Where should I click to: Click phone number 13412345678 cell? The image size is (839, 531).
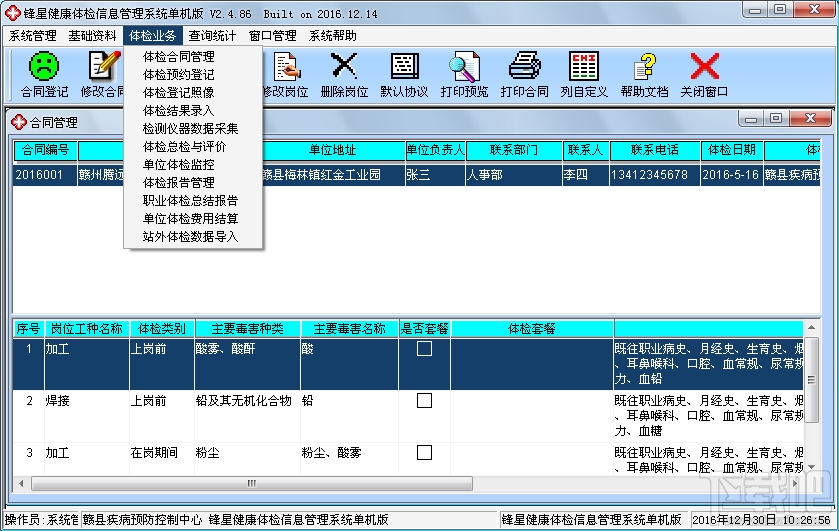654,175
